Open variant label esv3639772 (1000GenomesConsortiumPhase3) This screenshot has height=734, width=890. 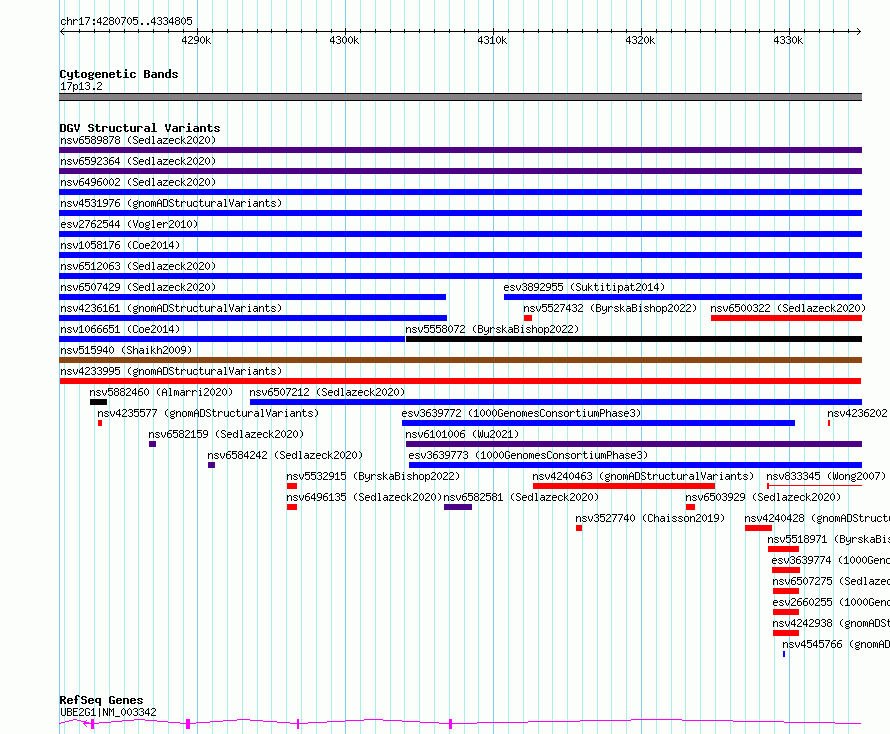click(521, 413)
